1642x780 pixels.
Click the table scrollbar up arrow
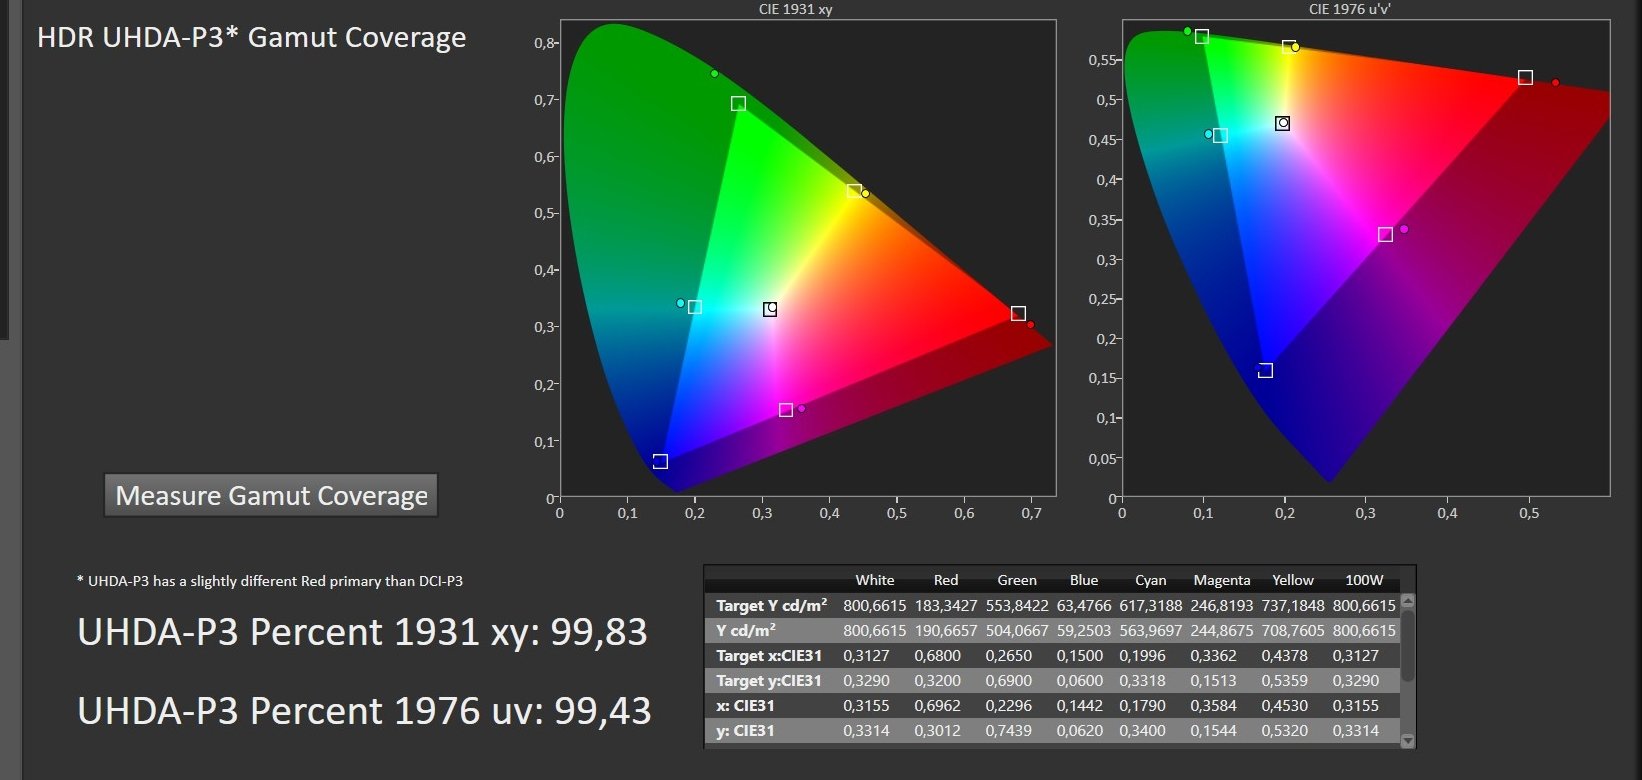click(1408, 602)
